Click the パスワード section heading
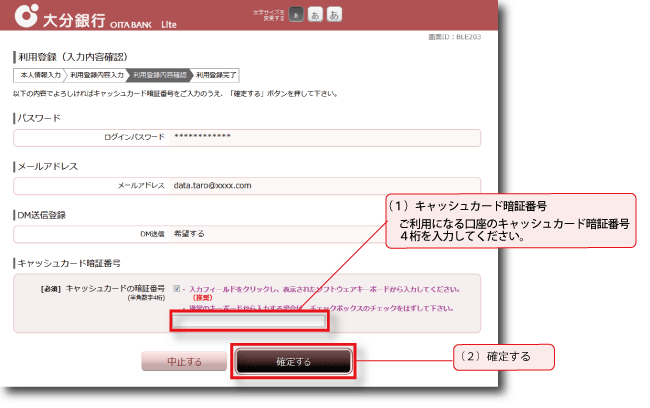 click(x=39, y=118)
